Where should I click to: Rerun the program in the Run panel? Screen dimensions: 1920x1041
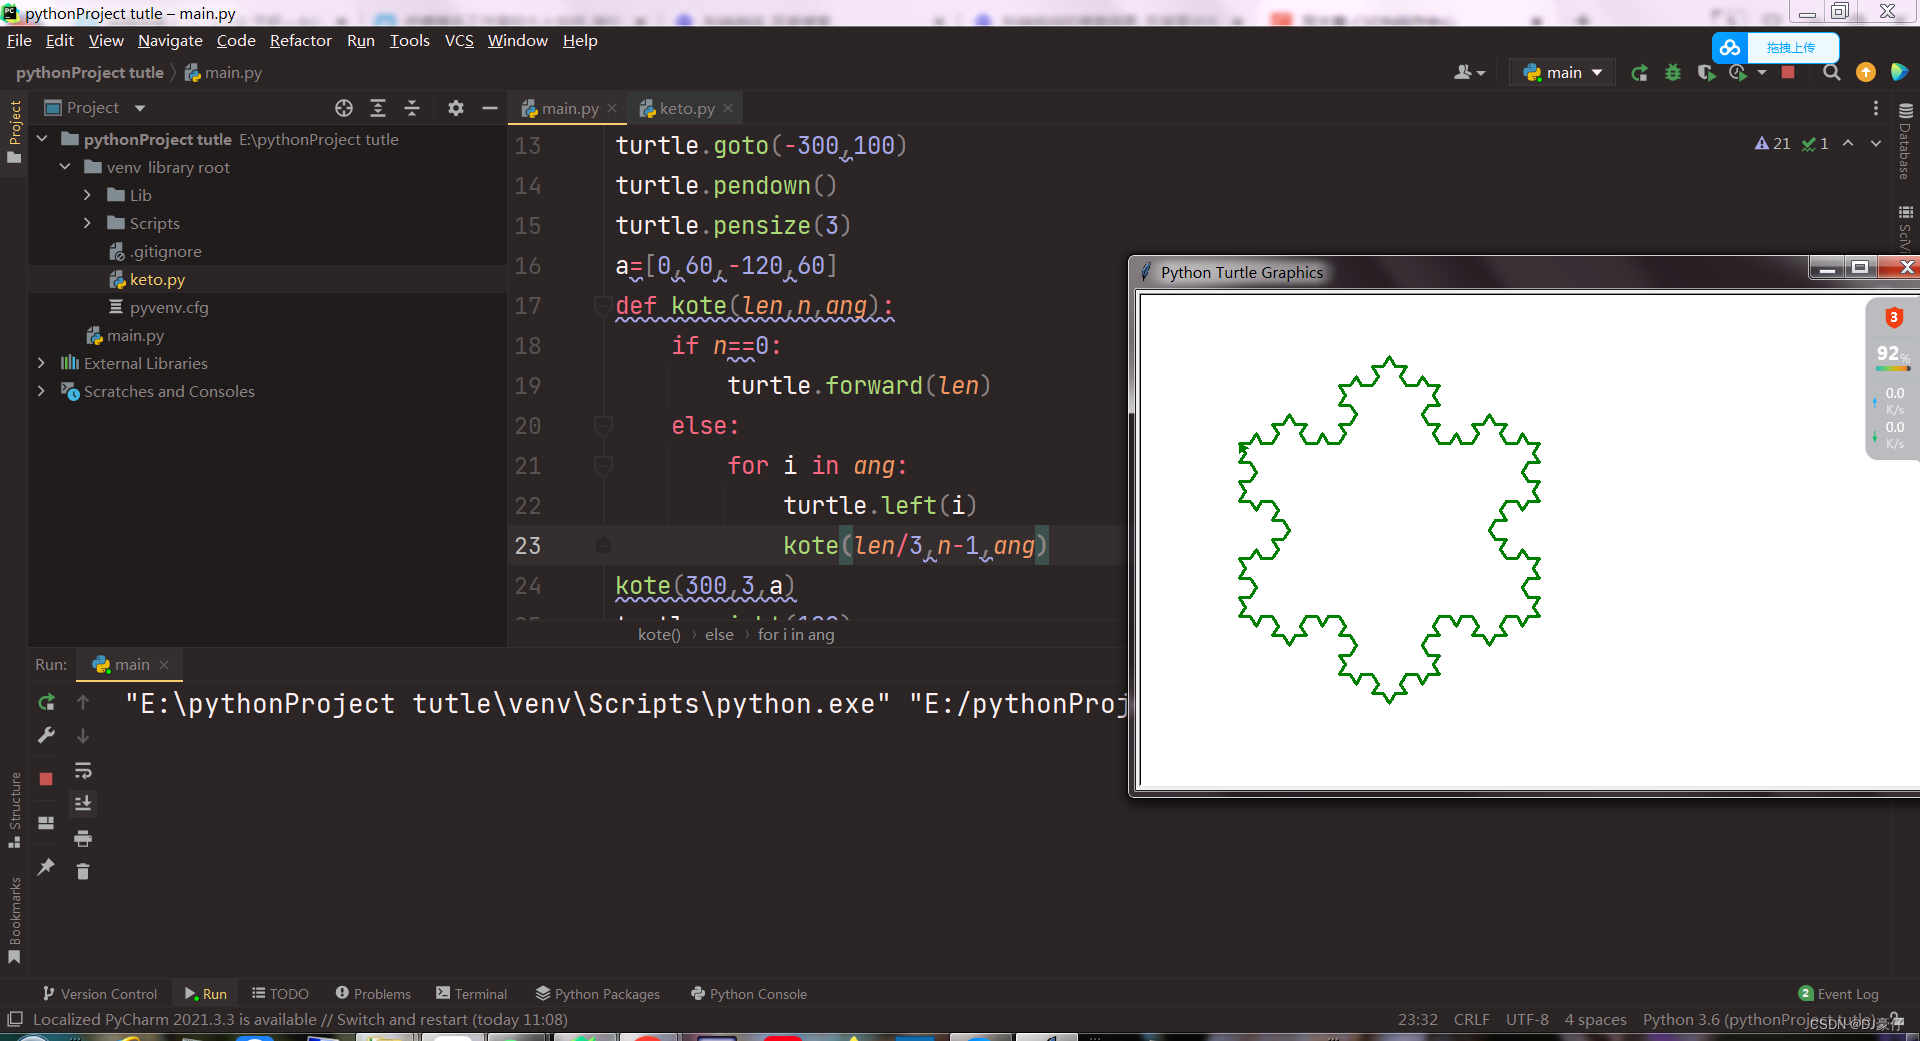[x=45, y=702]
